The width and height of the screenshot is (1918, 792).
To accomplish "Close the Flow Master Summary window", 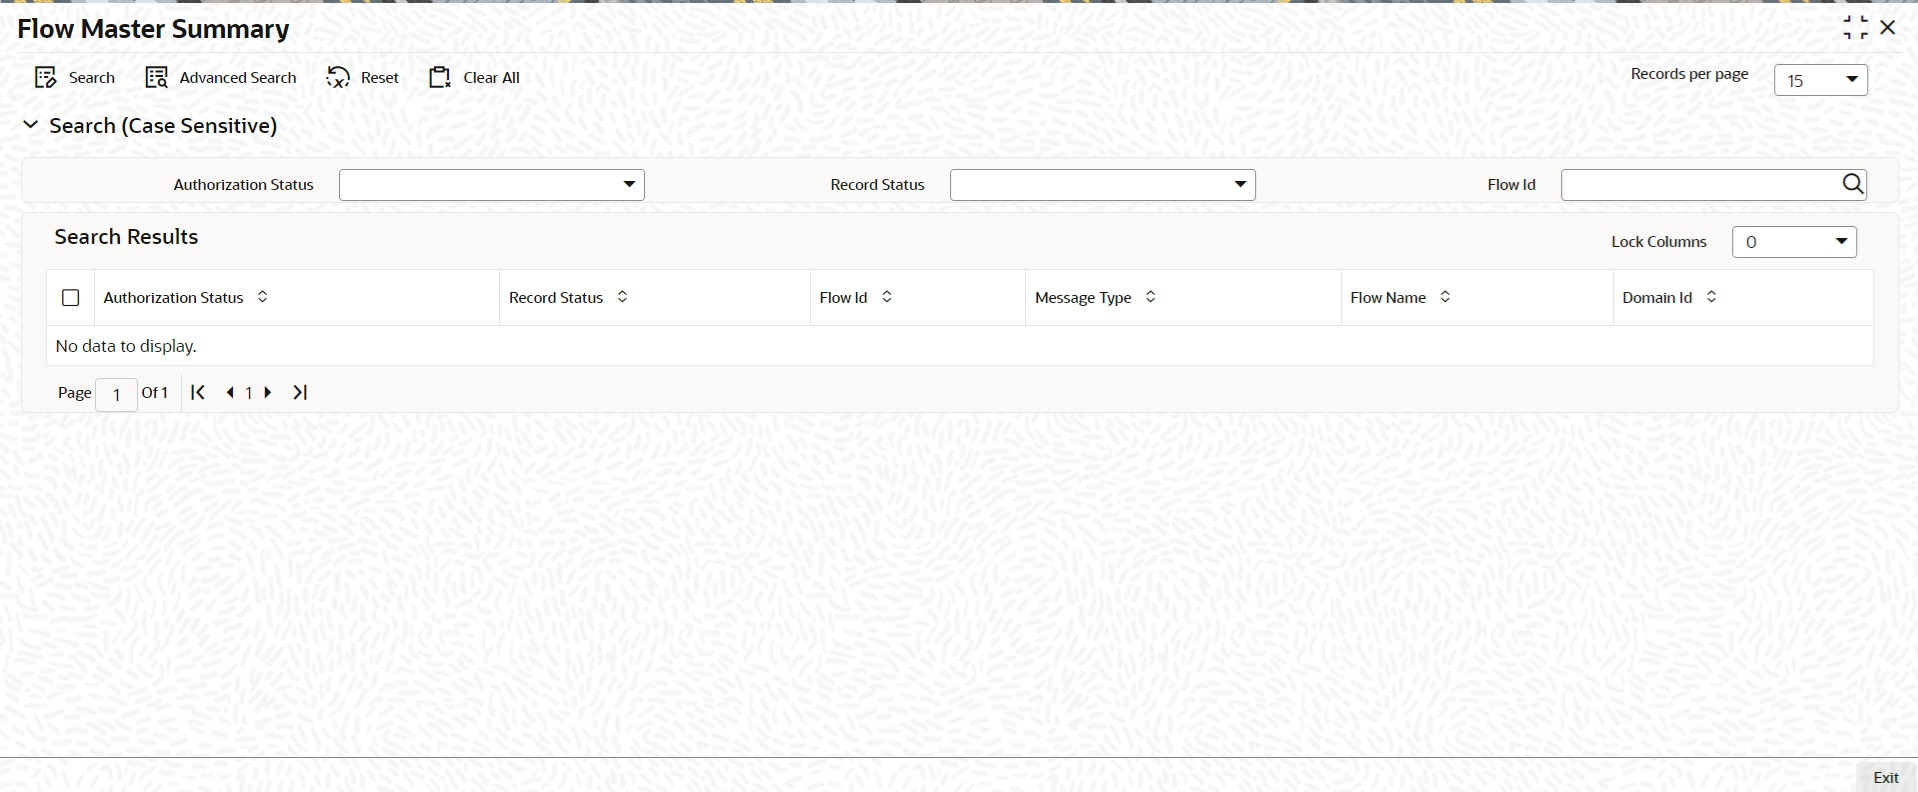I will pyautogui.click(x=1888, y=28).
